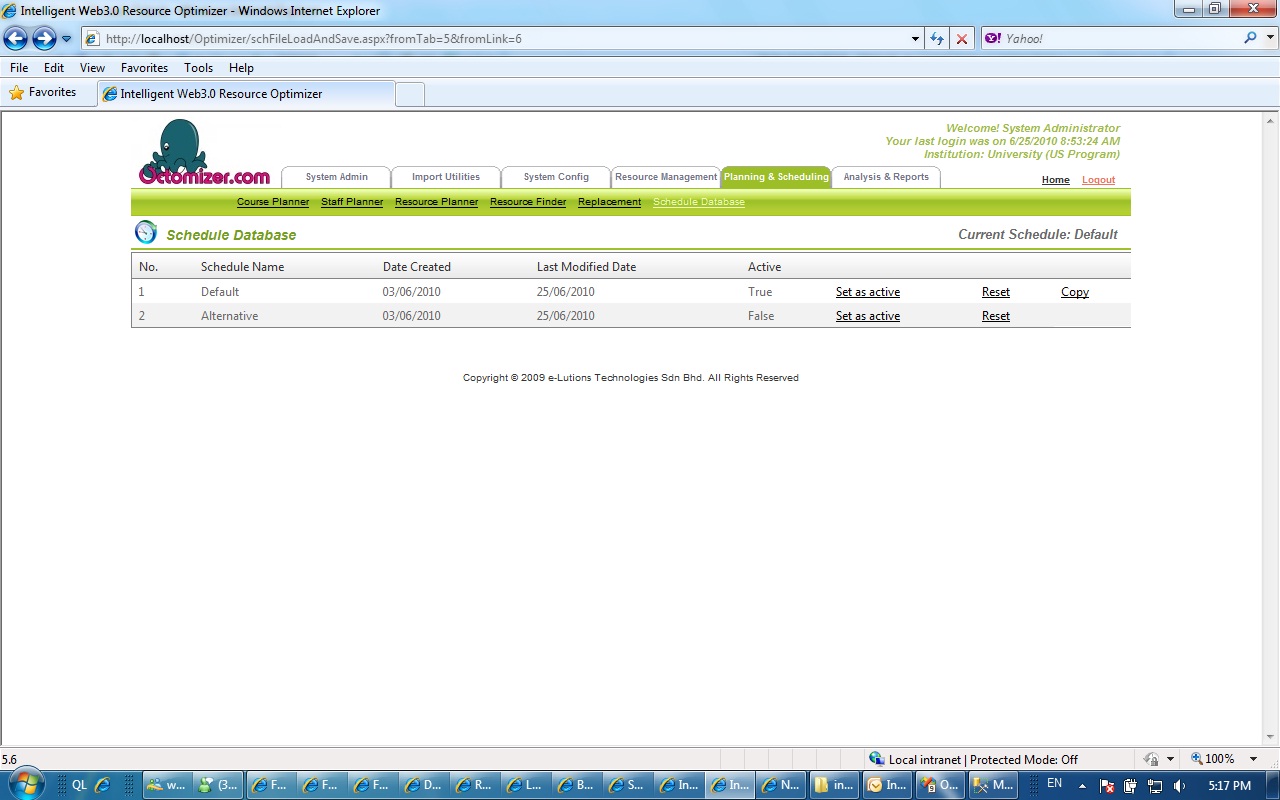Reset the Default schedule

pyautogui.click(x=996, y=292)
